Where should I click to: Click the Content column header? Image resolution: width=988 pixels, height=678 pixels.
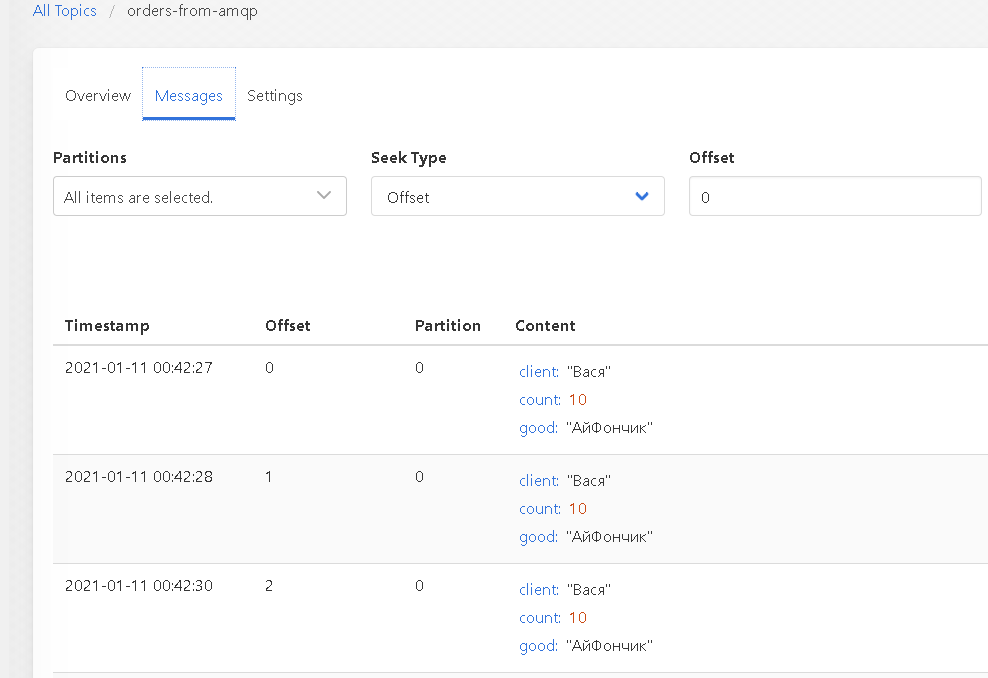click(545, 326)
